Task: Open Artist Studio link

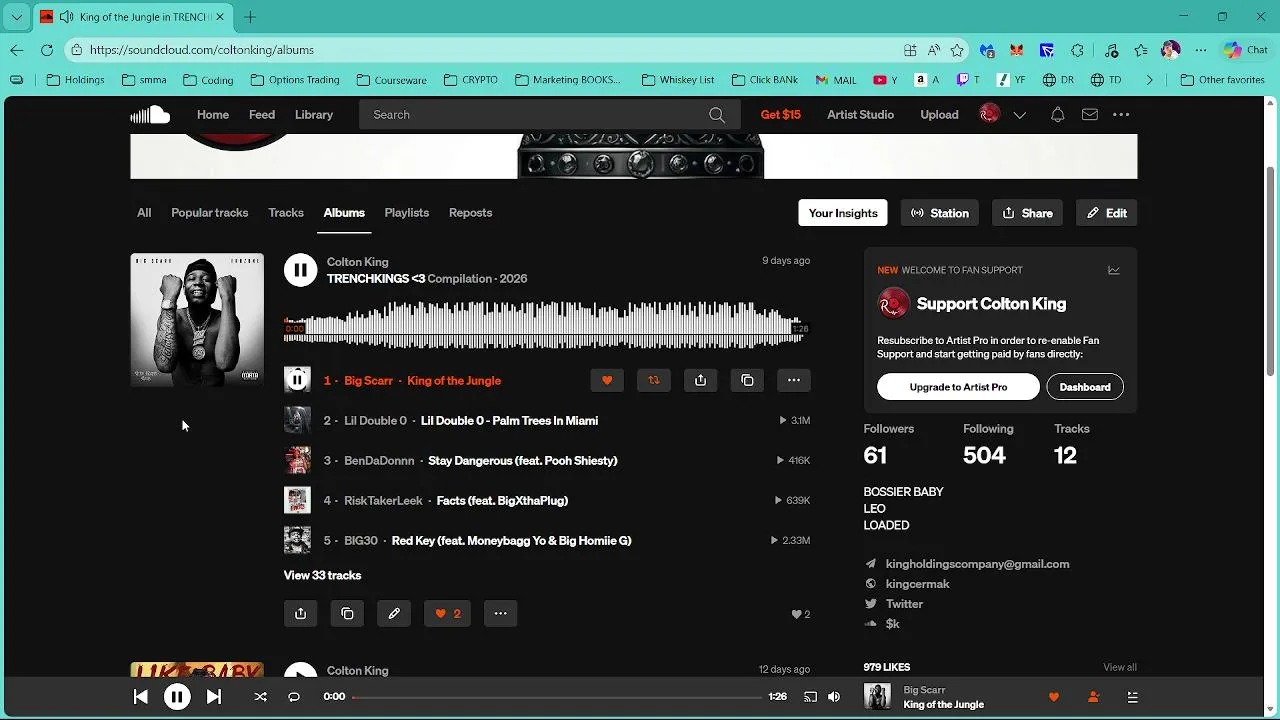Action: tap(860, 115)
